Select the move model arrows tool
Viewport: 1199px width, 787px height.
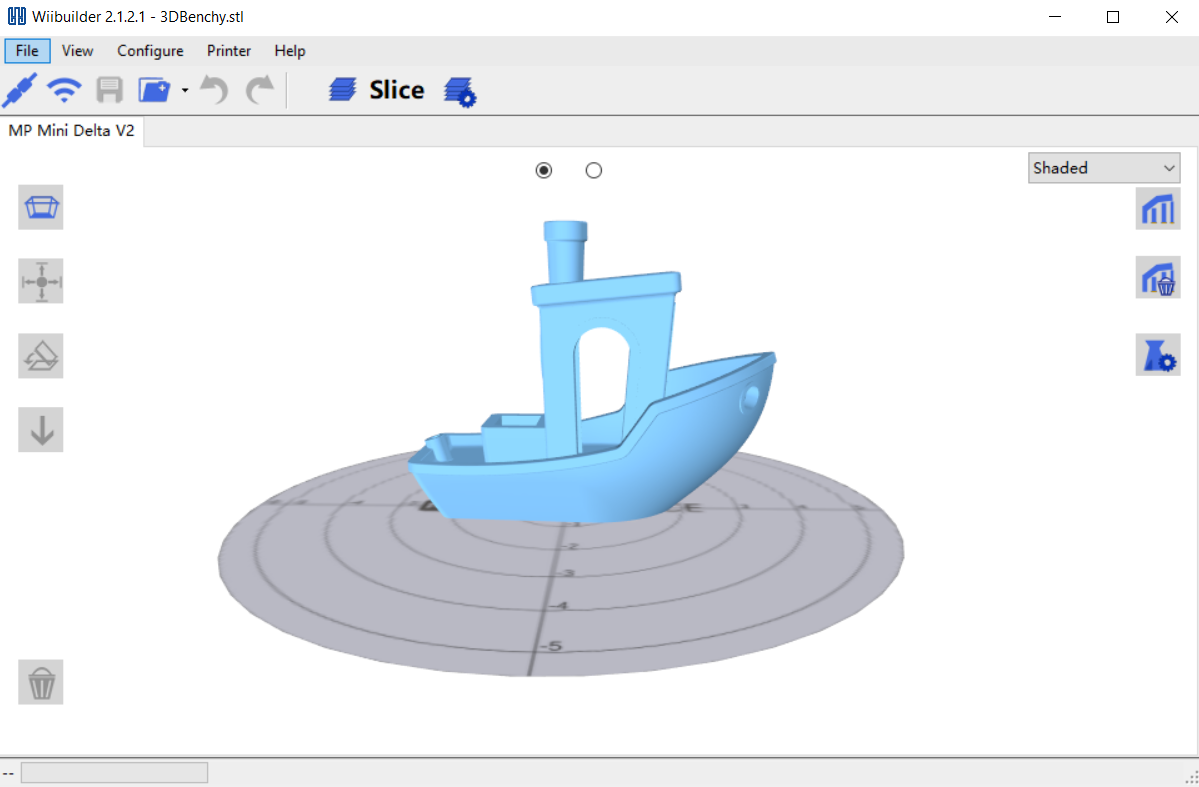click(41, 281)
